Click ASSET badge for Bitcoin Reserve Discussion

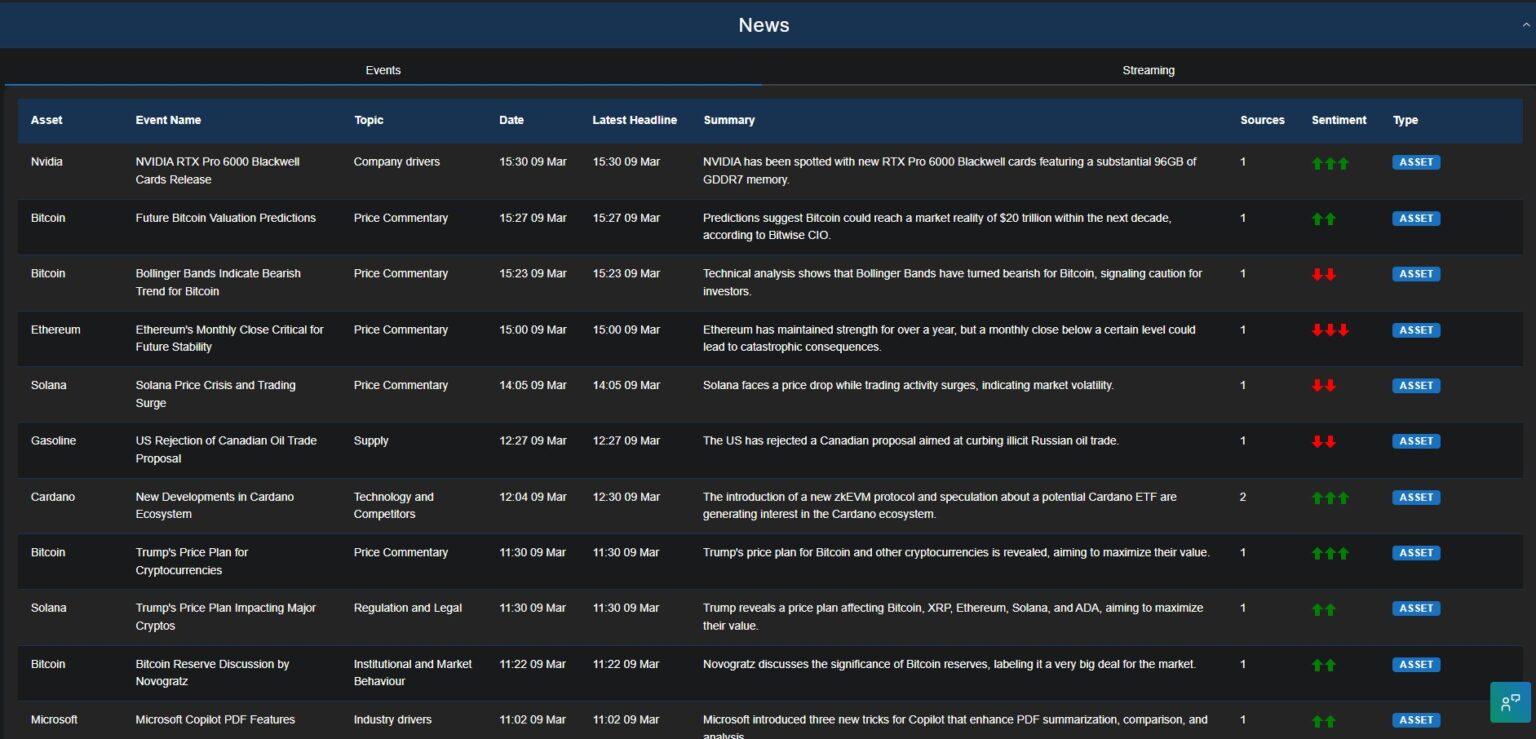point(1416,664)
